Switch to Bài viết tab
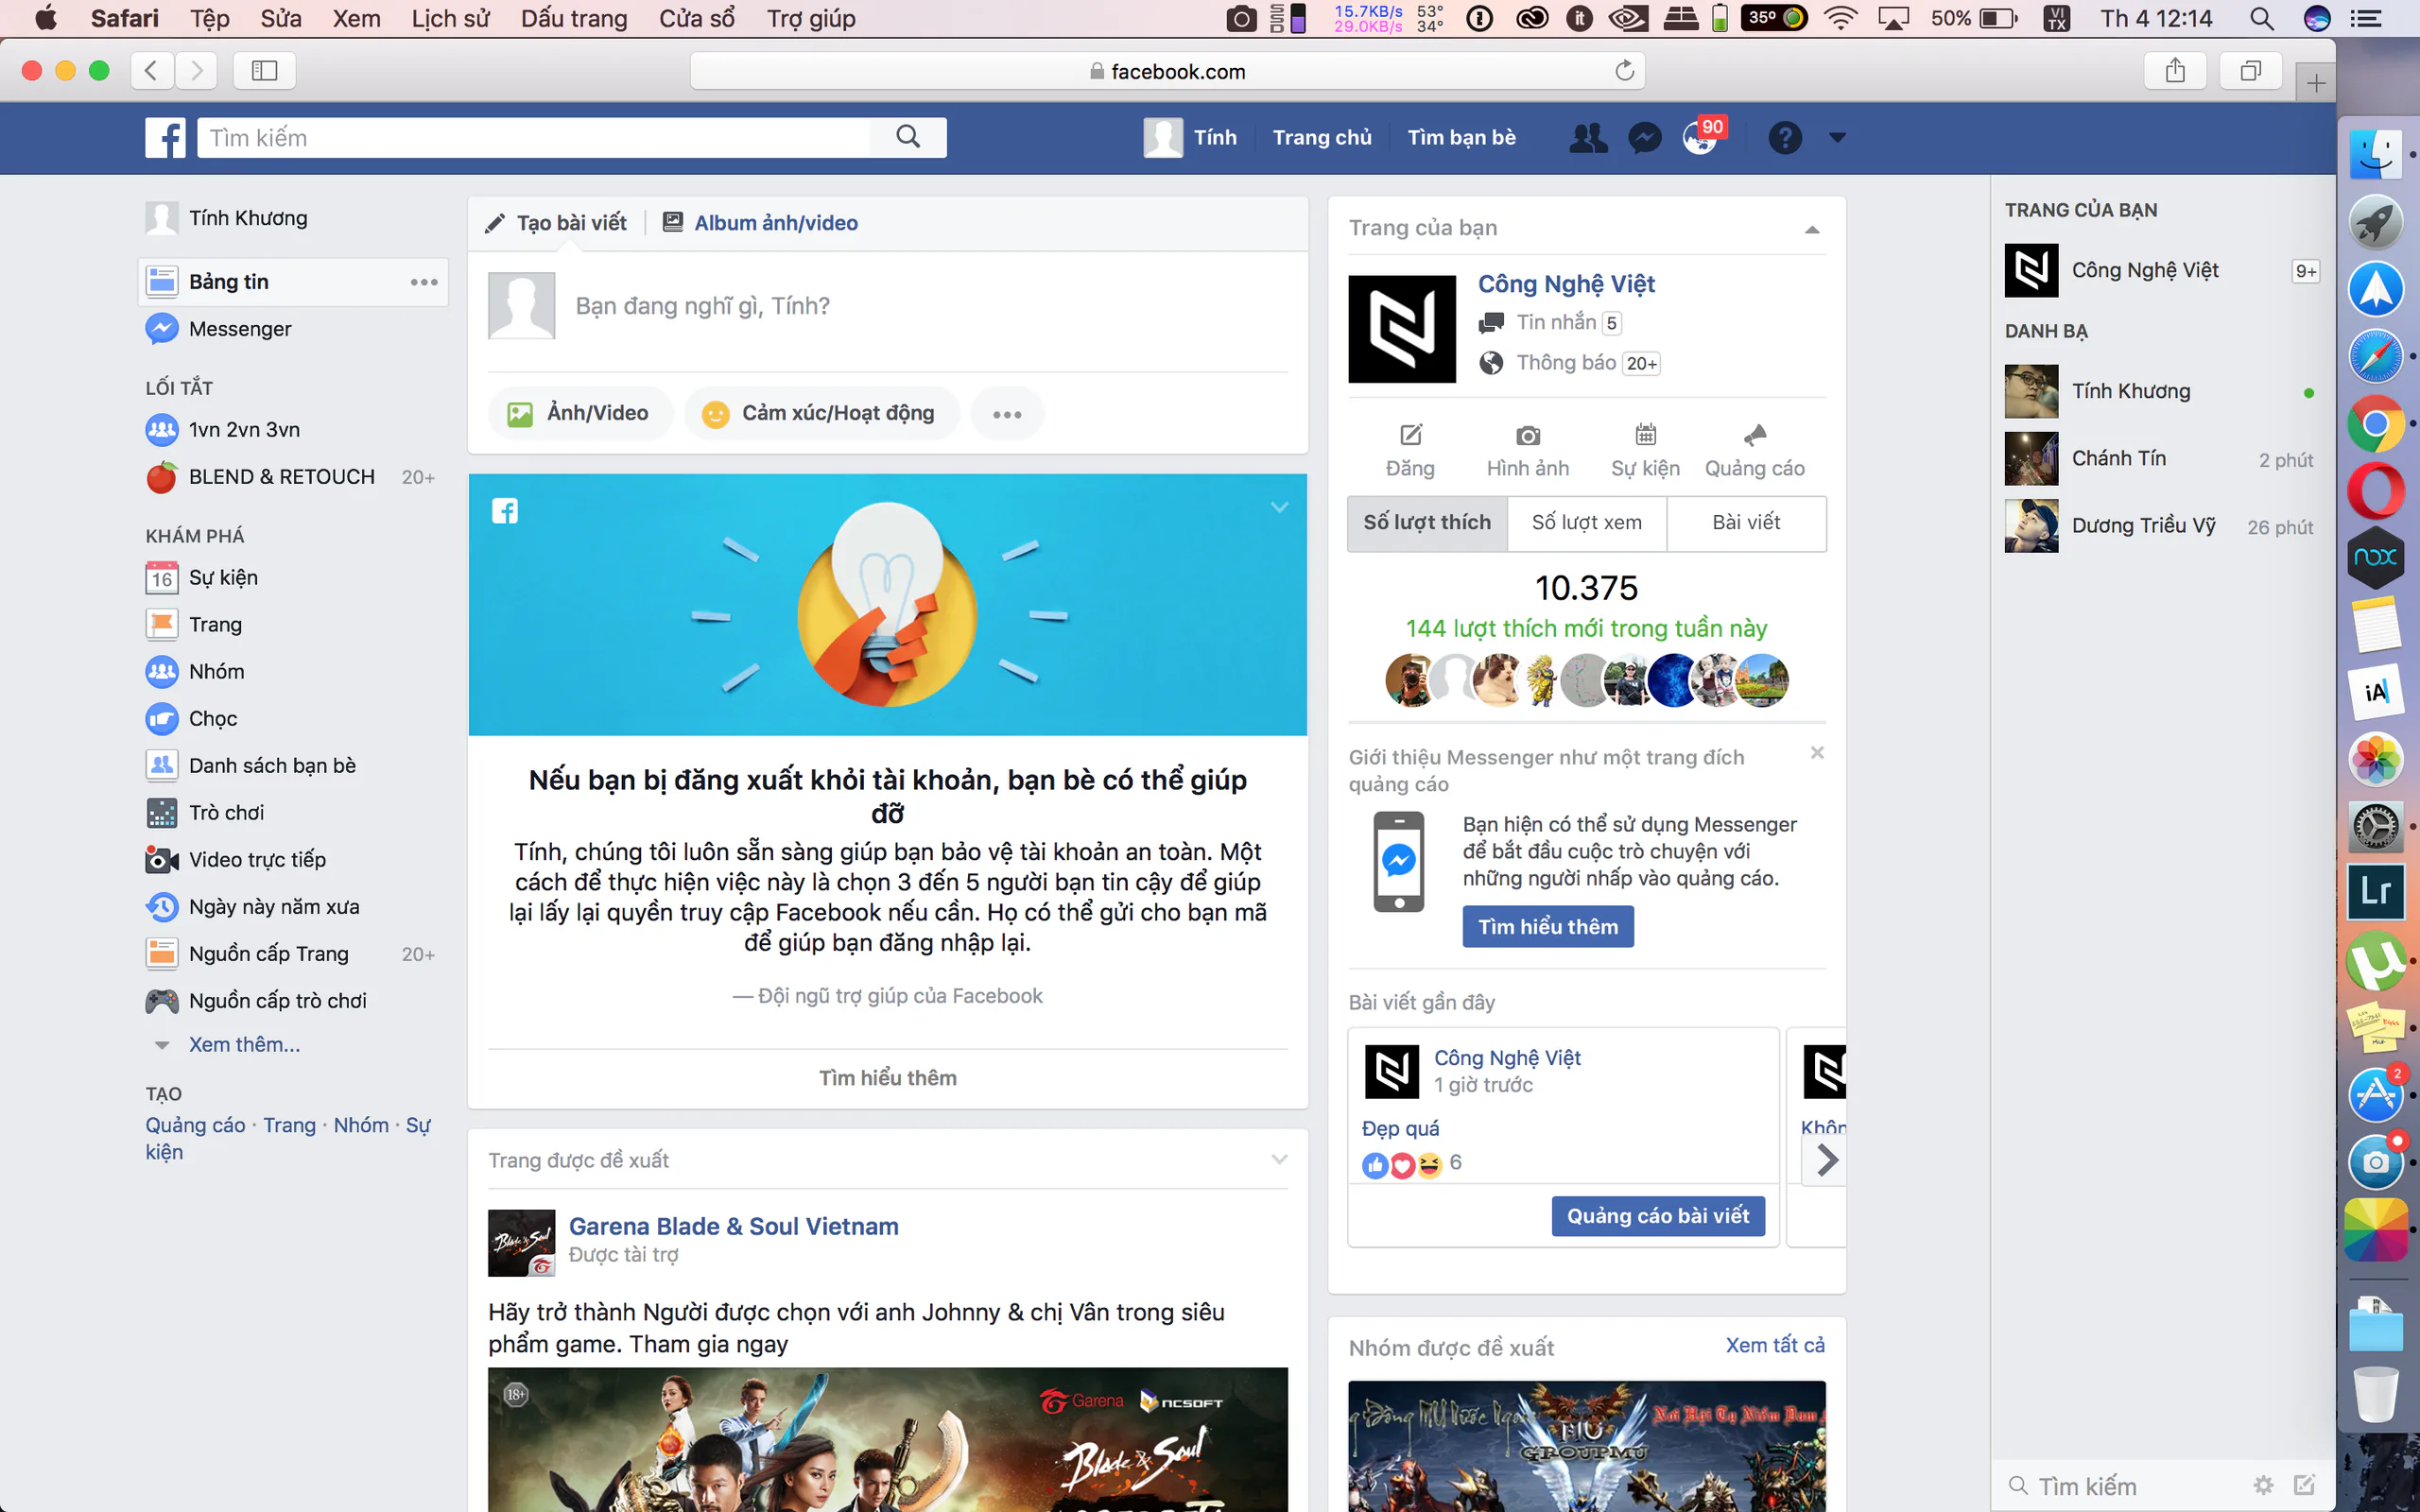The height and width of the screenshot is (1512, 2420). click(1746, 523)
